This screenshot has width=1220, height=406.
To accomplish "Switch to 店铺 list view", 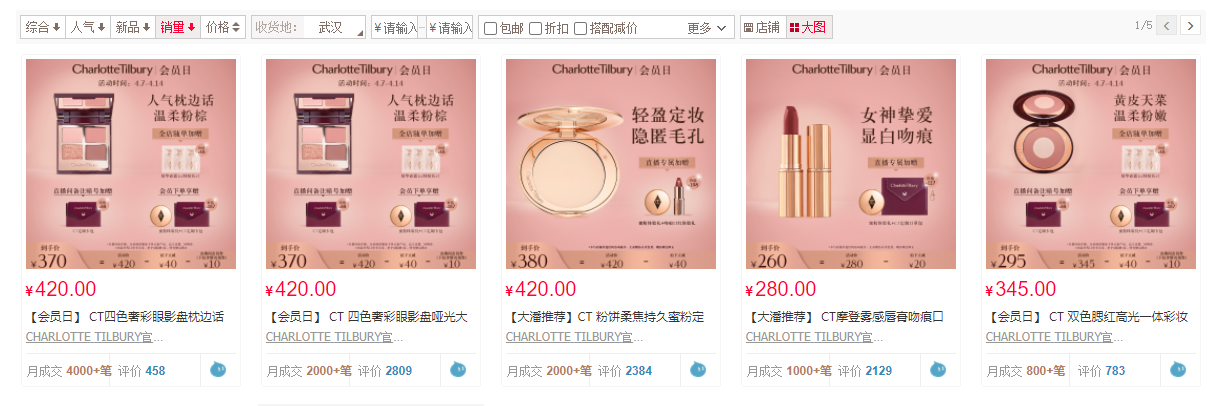I will (x=762, y=27).
